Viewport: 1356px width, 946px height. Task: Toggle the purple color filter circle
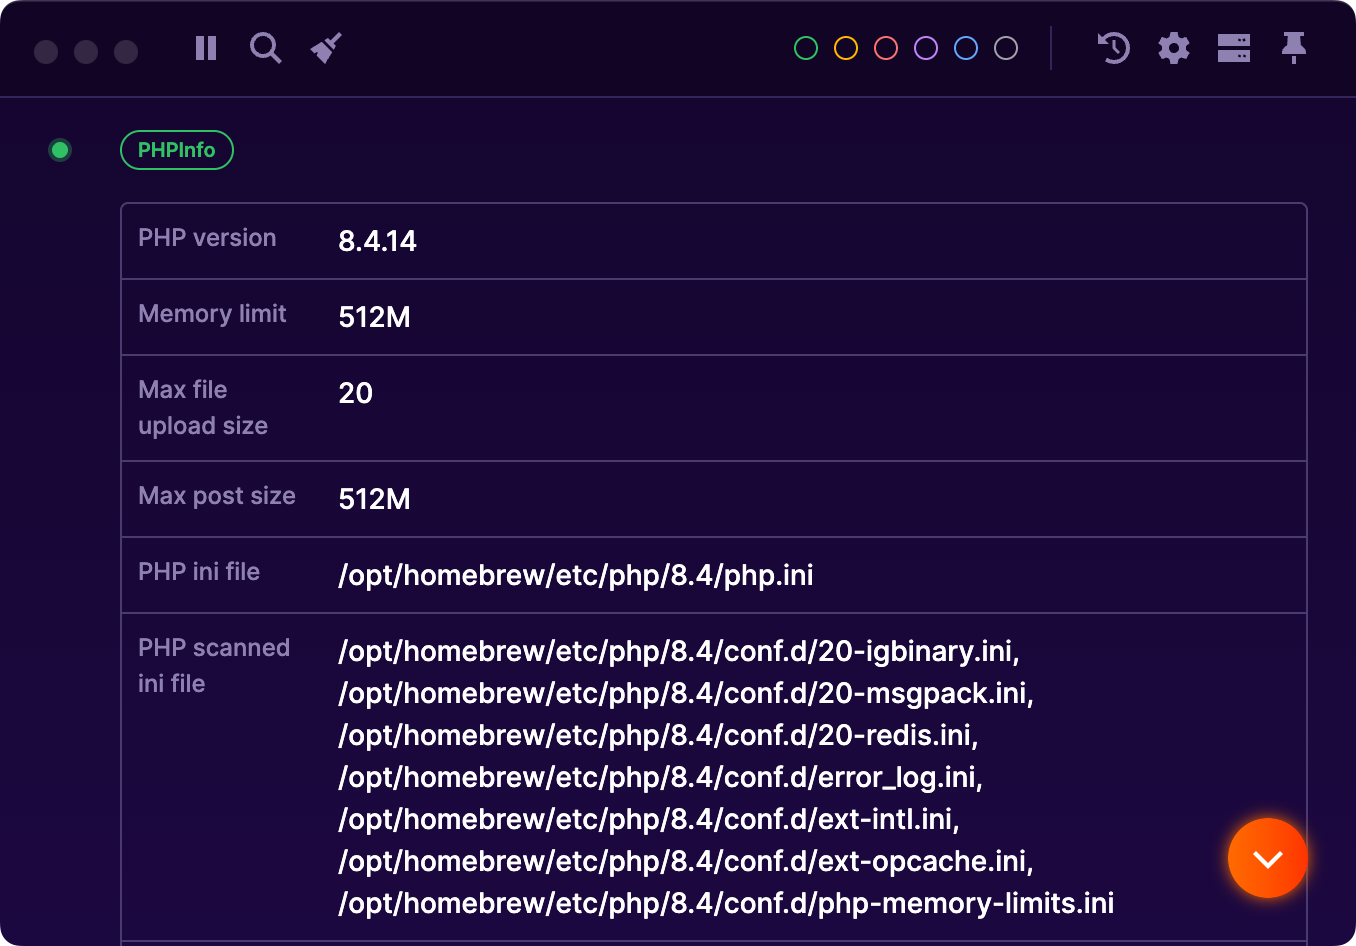[x=925, y=47]
